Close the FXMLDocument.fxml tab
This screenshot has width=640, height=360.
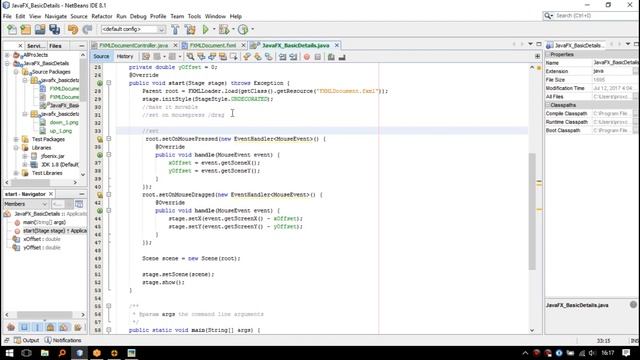click(243, 45)
